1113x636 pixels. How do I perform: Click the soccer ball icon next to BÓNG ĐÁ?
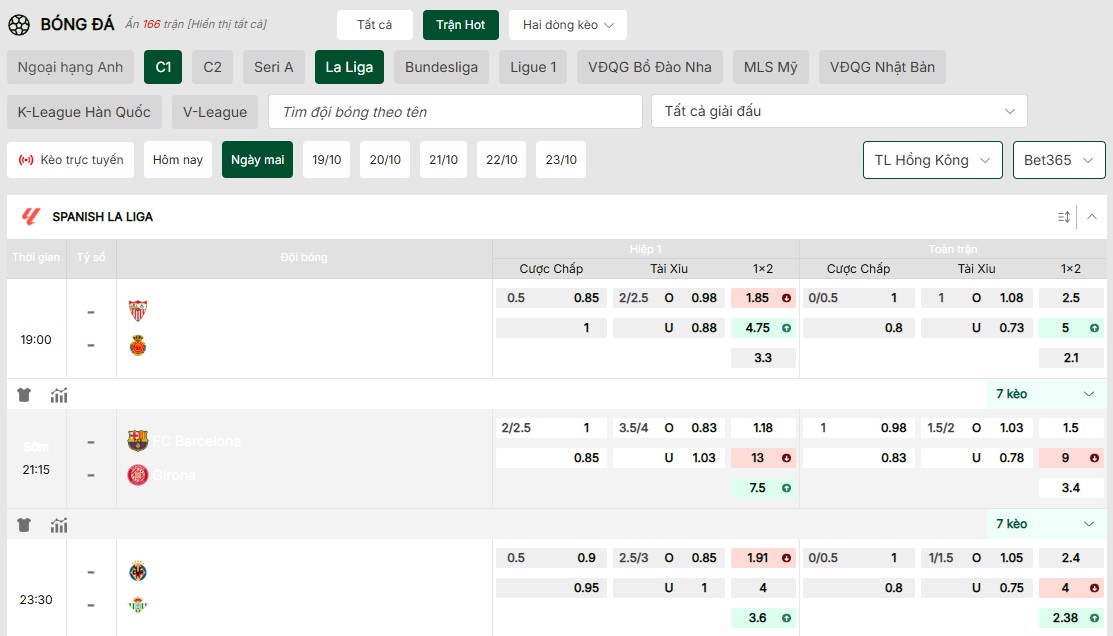tap(18, 24)
